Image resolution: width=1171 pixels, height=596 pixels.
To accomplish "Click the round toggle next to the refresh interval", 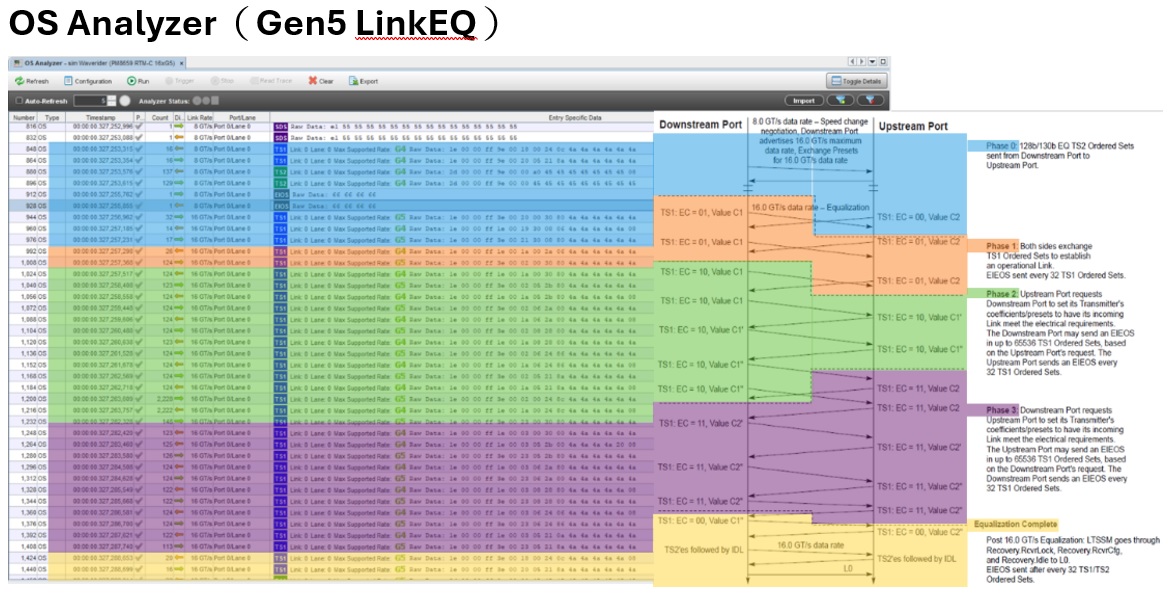I will point(125,101).
